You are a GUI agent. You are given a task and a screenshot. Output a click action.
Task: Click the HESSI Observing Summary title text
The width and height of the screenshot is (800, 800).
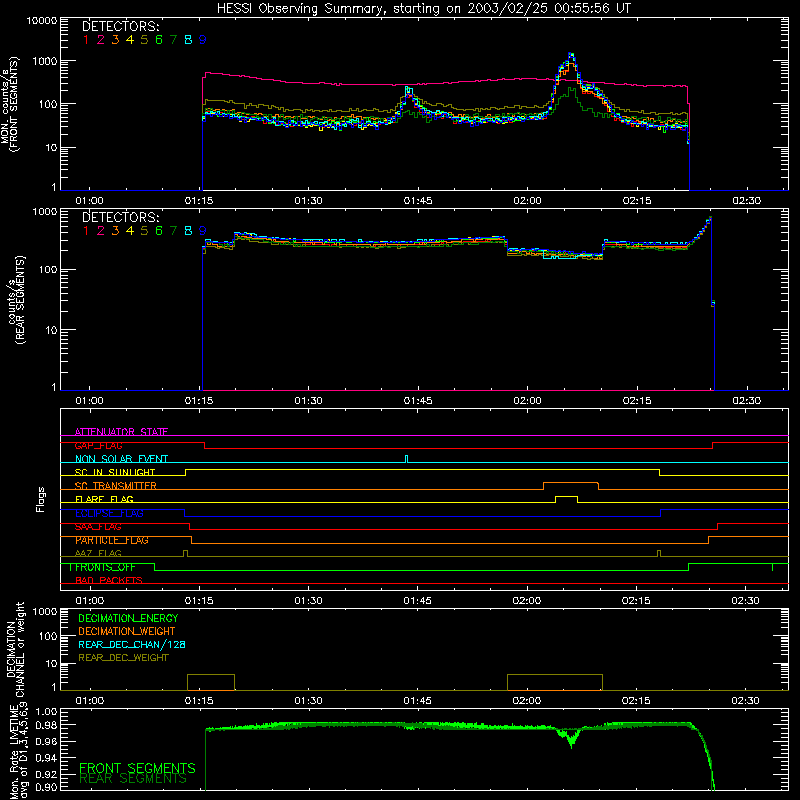tap(424, 9)
